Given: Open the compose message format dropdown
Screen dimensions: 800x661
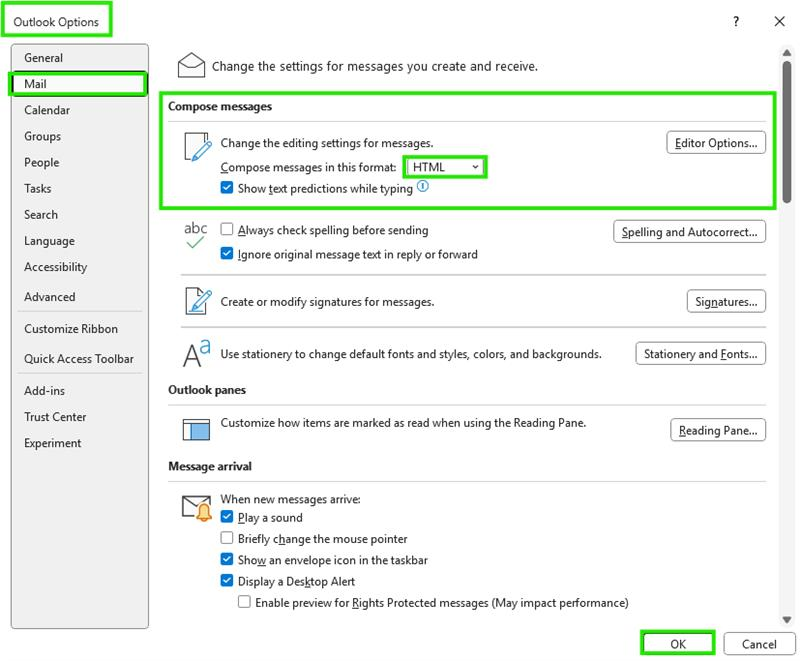Looking at the screenshot, I should coord(445,167).
